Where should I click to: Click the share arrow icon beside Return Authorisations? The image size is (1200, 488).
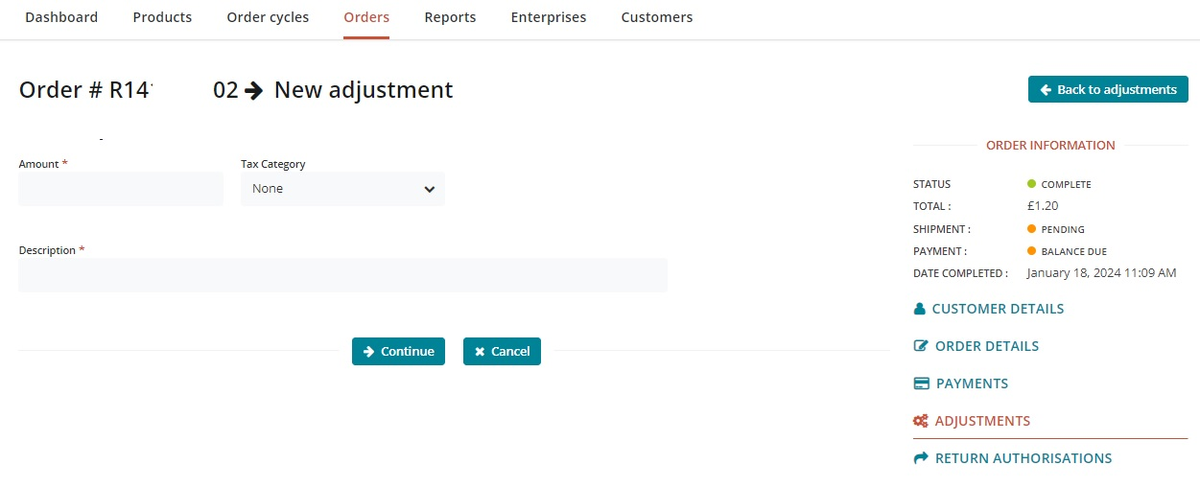(921, 458)
